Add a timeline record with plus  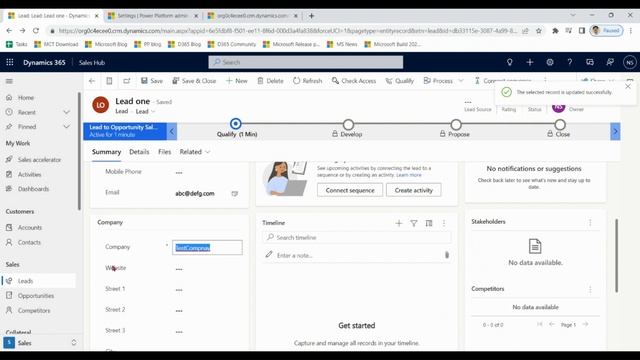[399, 223]
